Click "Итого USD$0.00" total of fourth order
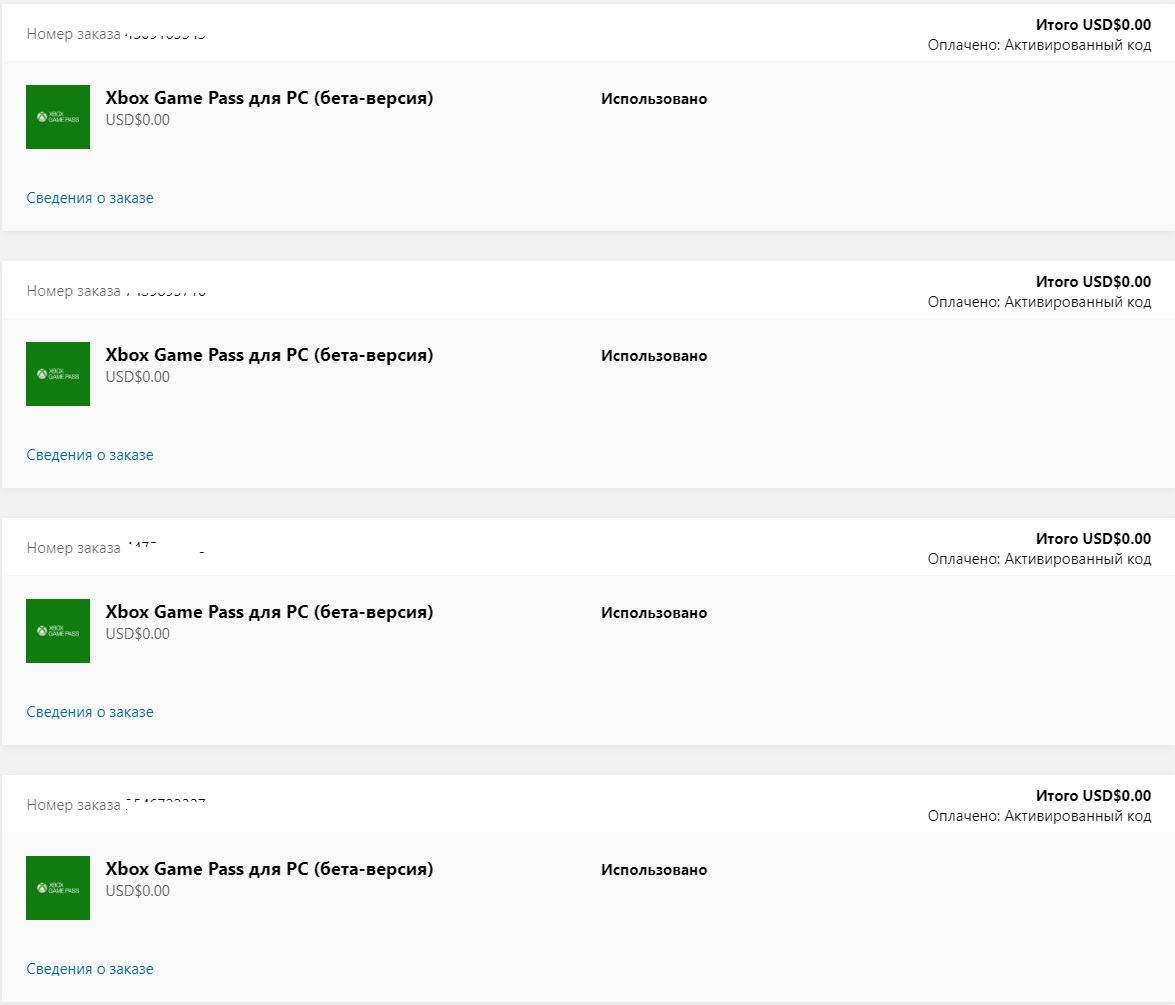 click(1093, 796)
